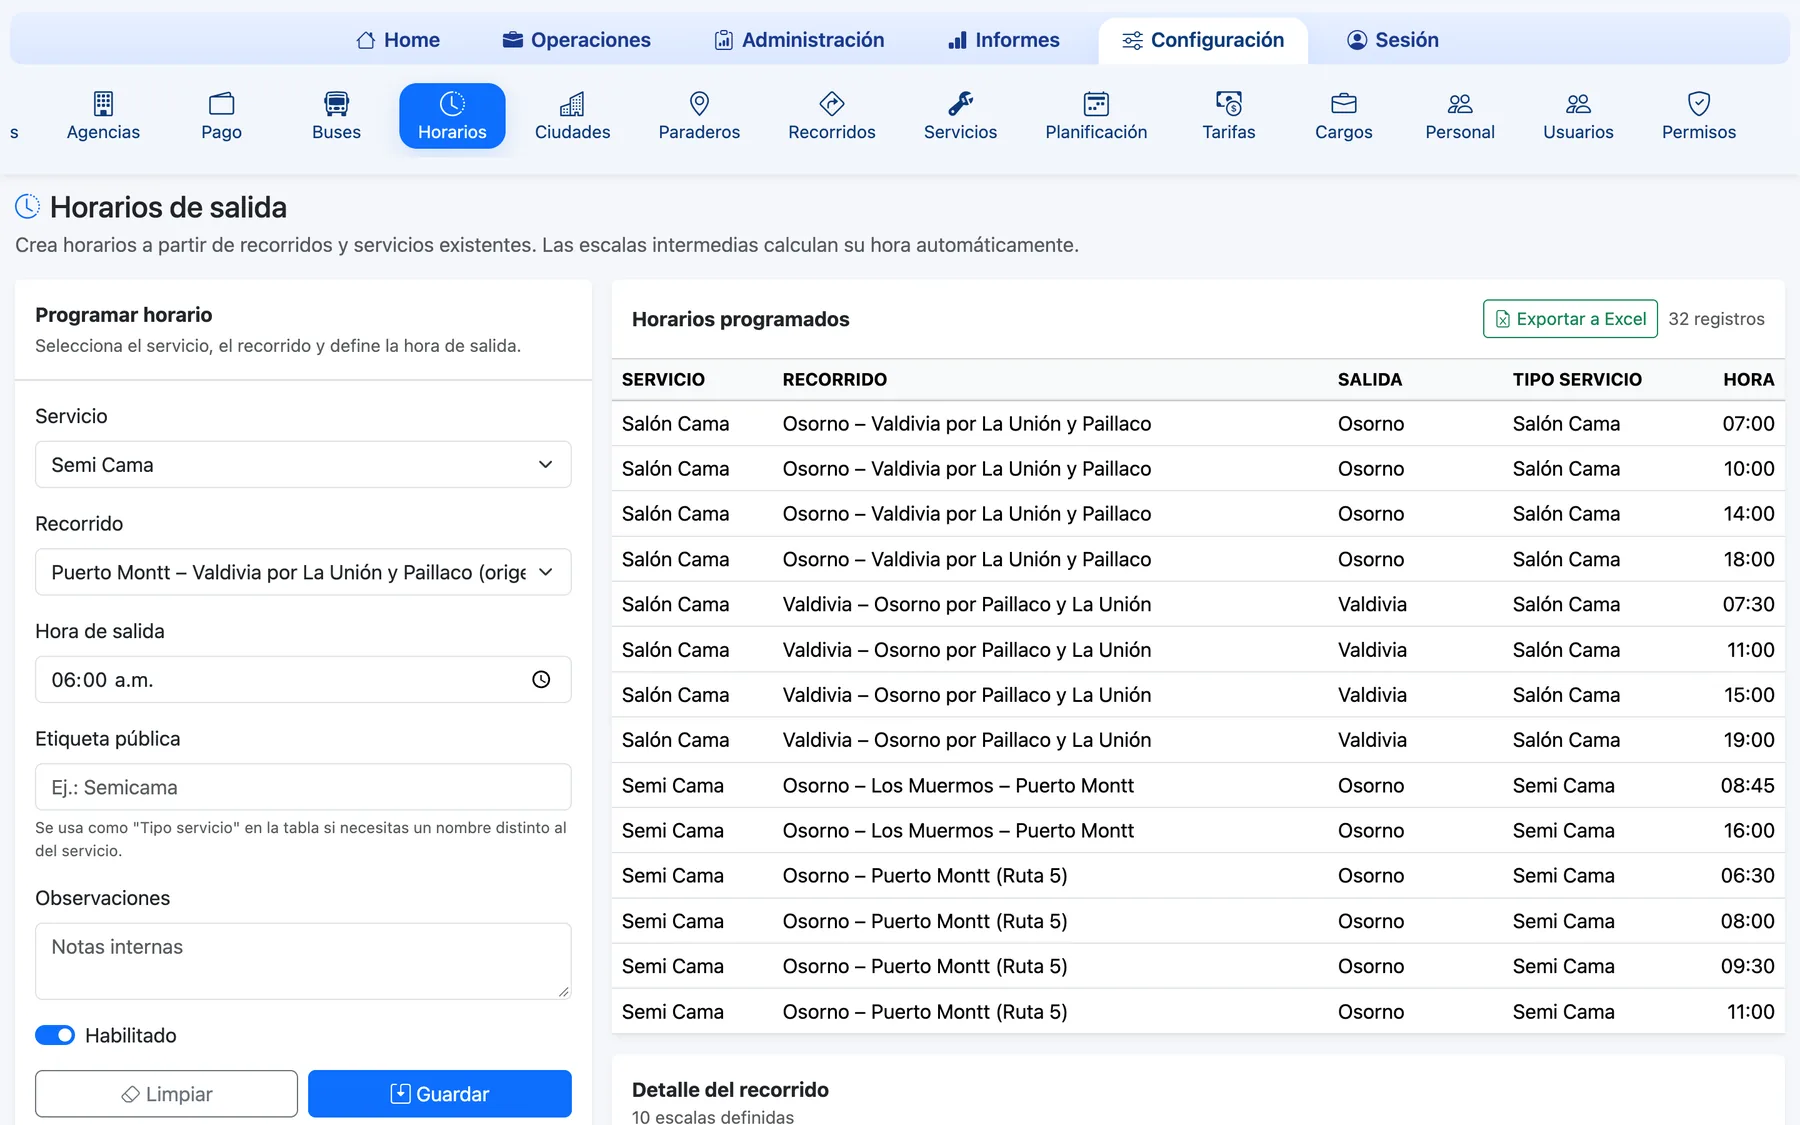Expand the Recorrido dropdown
The width and height of the screenshot is (1800, 1125).
tap(303, 572)
